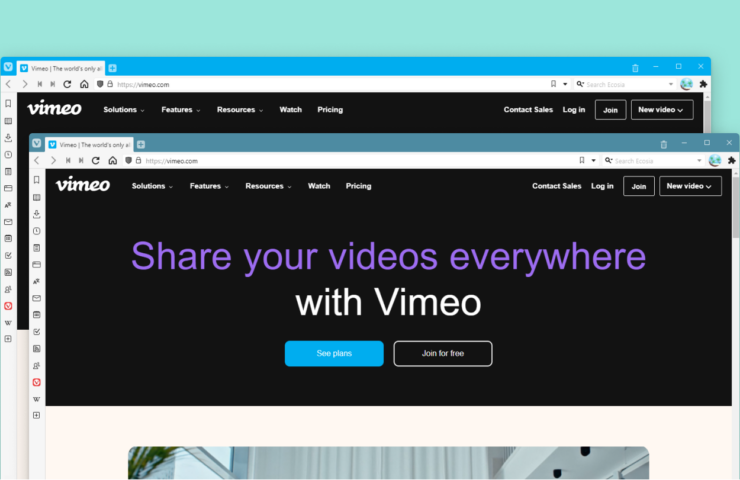
Task: Expand Resources menu in back window Vimeo page
Action: coord(240,109)
